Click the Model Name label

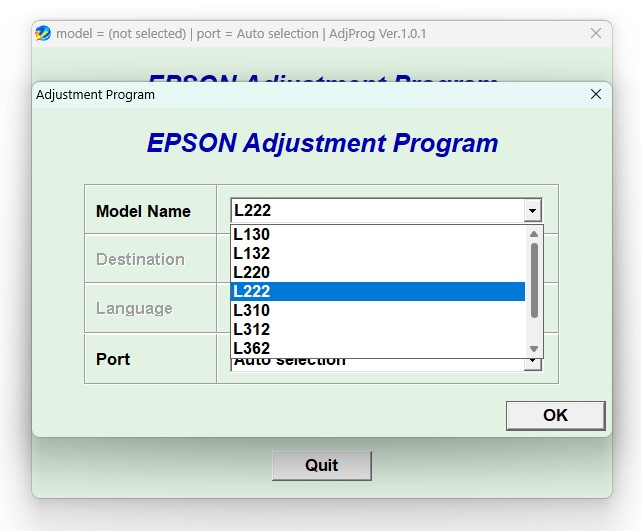point(143,211)
